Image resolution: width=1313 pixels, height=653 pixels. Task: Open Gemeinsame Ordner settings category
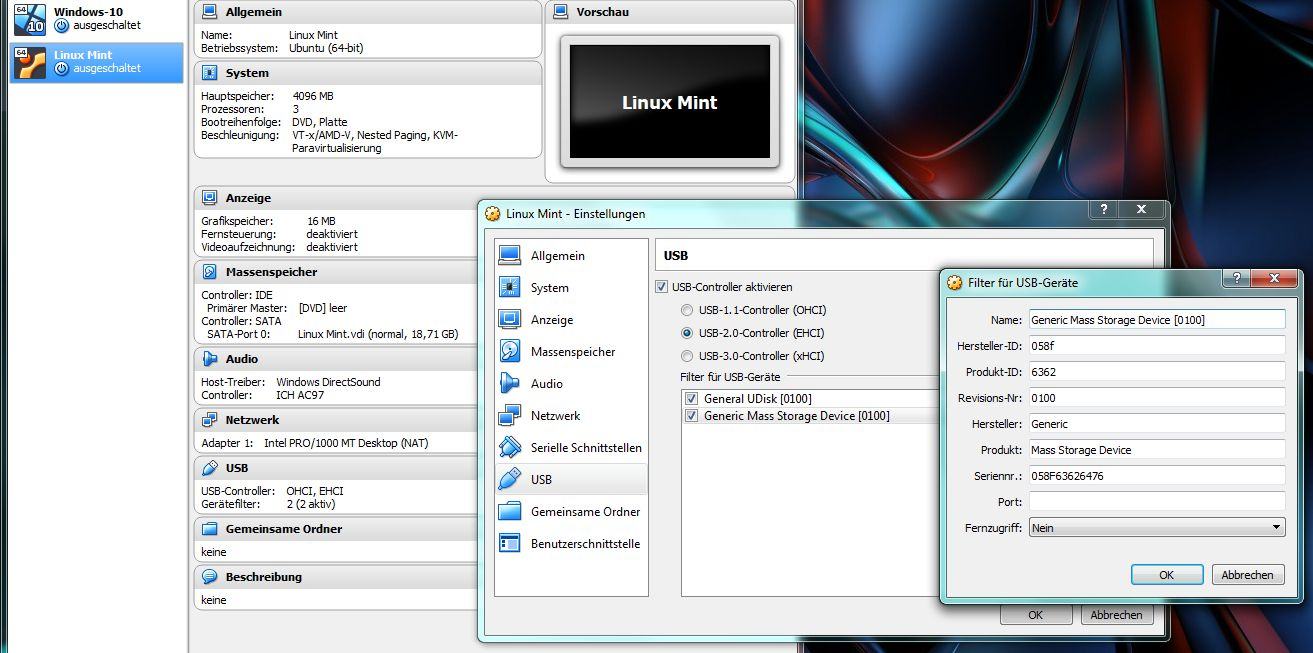coord(572,512)
